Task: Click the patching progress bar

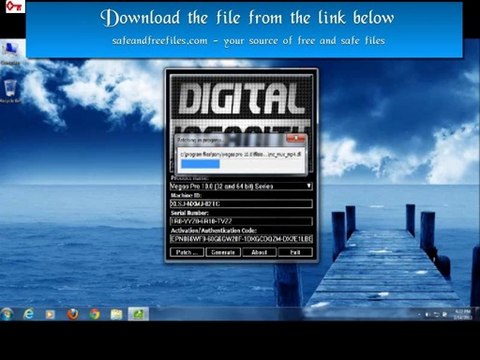Action: (x=241, y=164)
